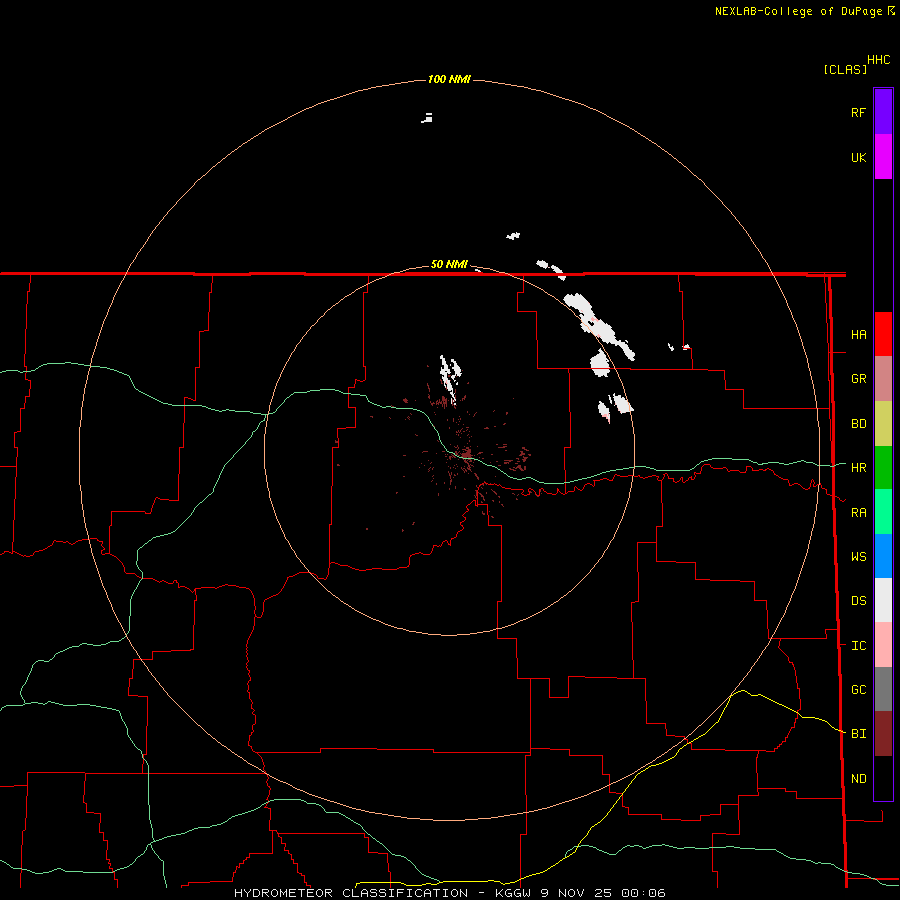Select the WS blue legend swatch
The height and width of the screenshot is (900, 900).
click(883, 556)
